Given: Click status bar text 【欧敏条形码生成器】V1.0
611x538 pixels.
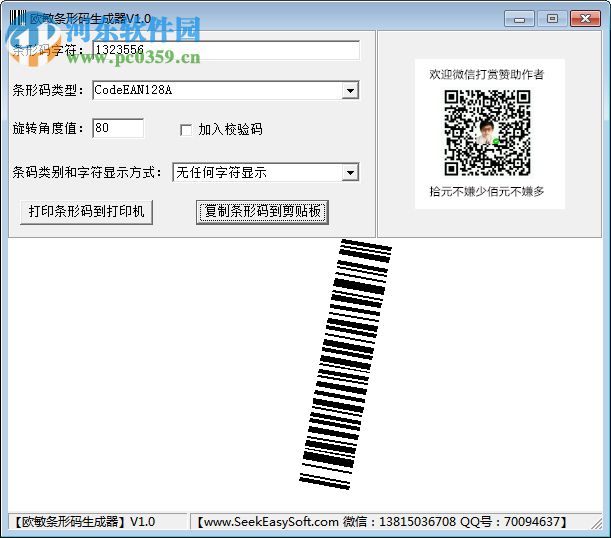Looking at the screenshot, I should coord(85,522).
